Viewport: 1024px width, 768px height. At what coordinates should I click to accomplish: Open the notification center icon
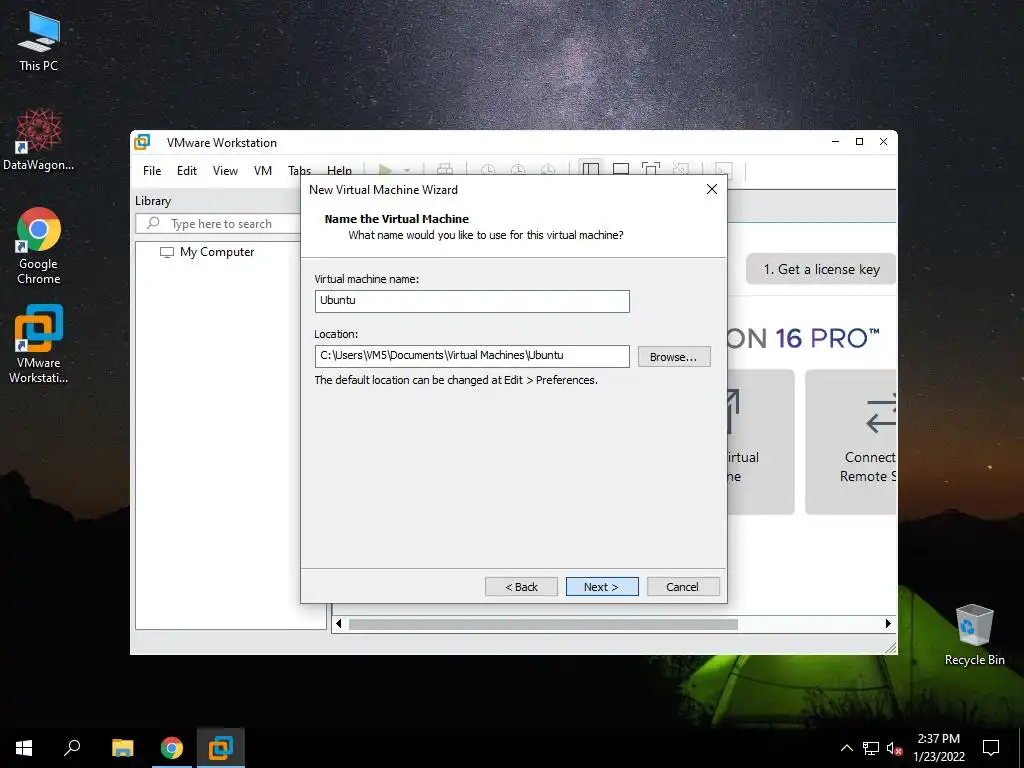991,748
